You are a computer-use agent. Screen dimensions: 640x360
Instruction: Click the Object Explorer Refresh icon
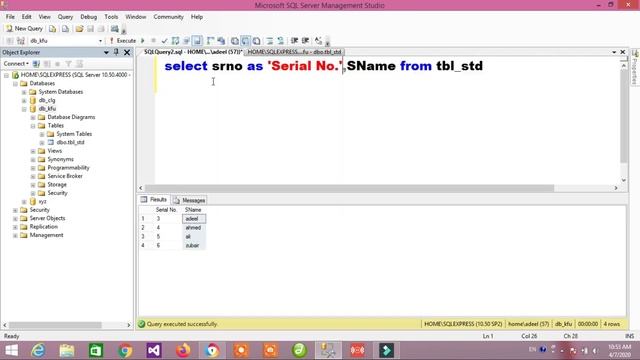point(79,64)
